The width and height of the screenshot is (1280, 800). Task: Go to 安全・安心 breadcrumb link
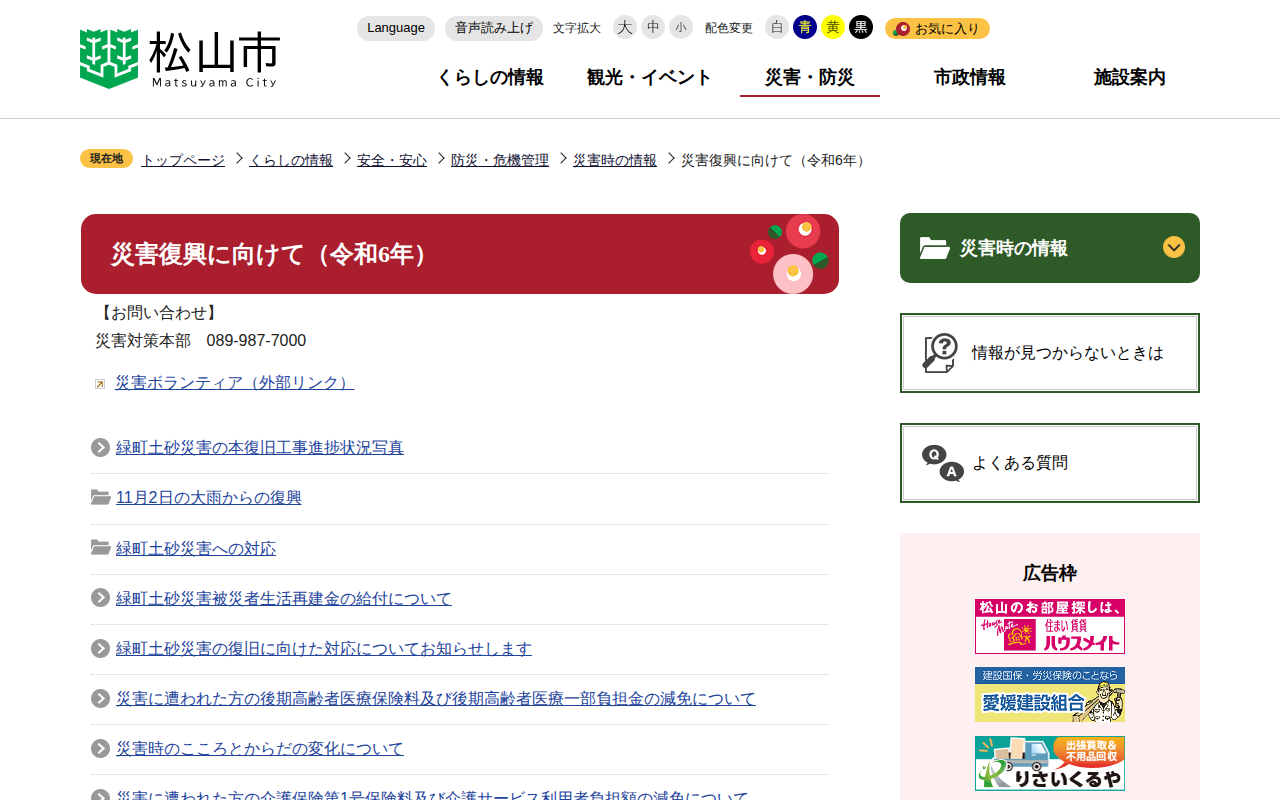[392, 160]
